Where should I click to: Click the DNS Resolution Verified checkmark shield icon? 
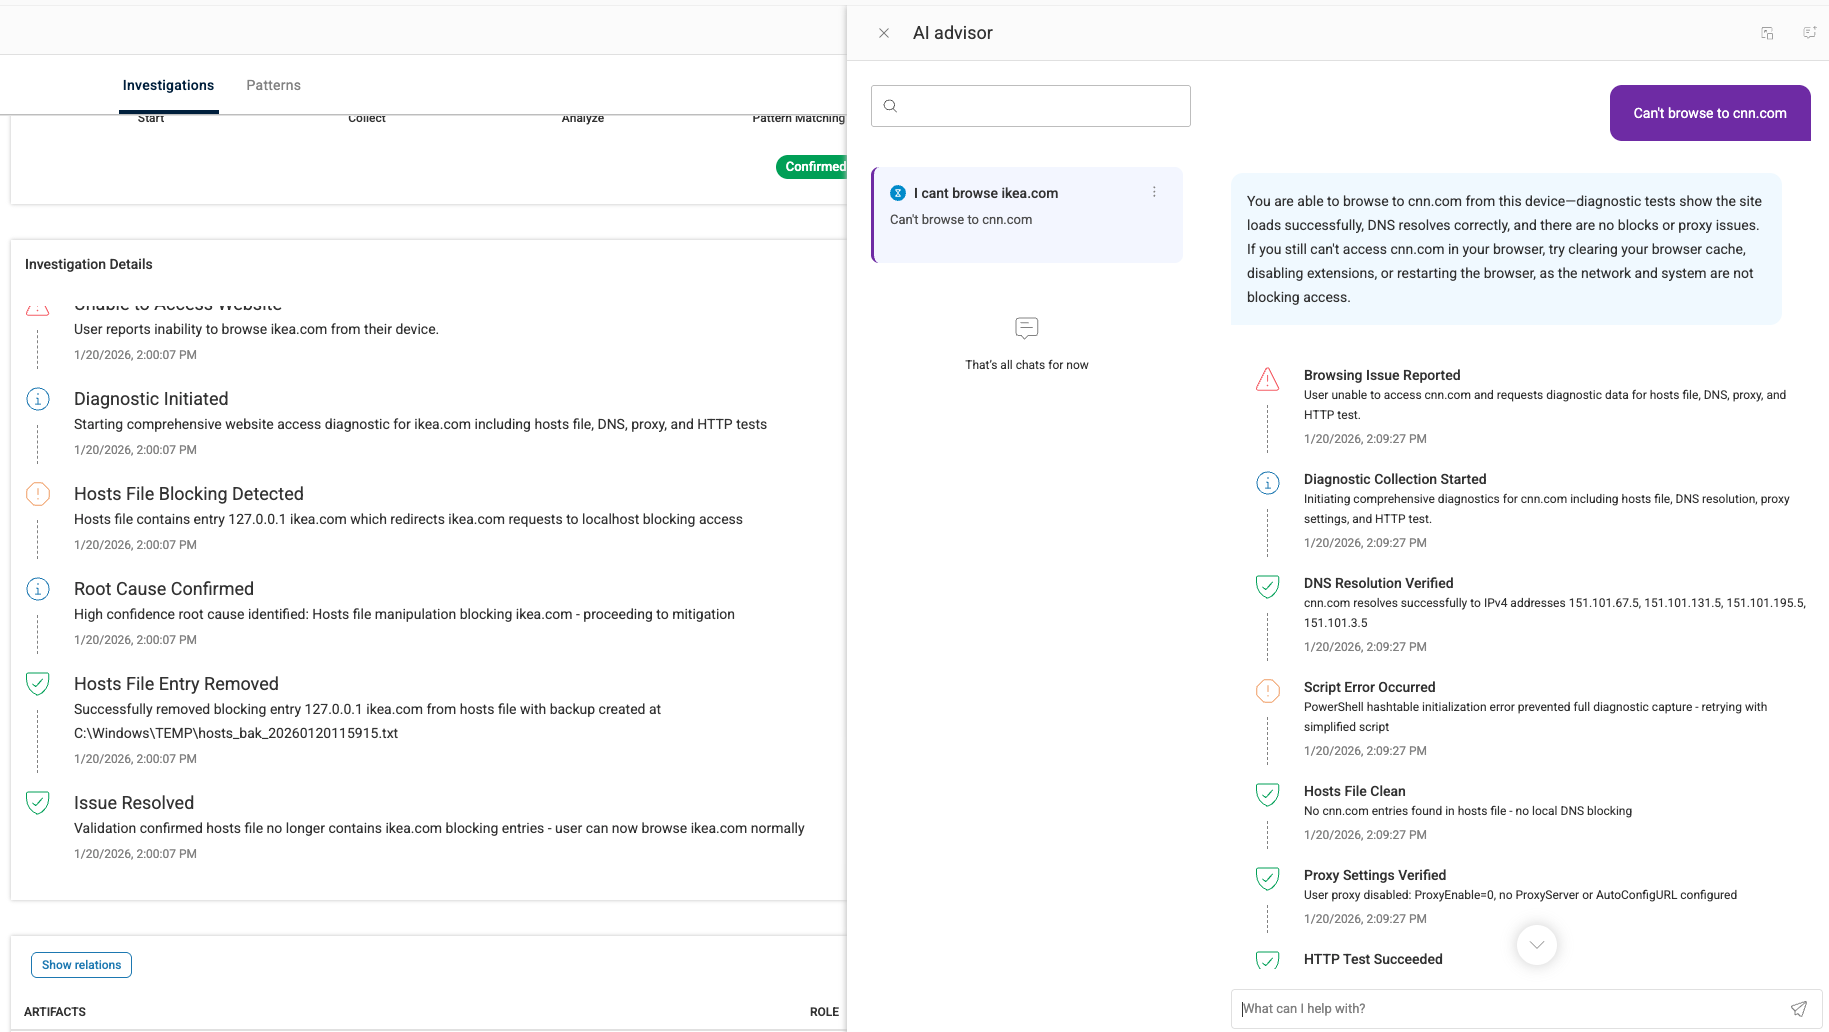click(1267, 586)
